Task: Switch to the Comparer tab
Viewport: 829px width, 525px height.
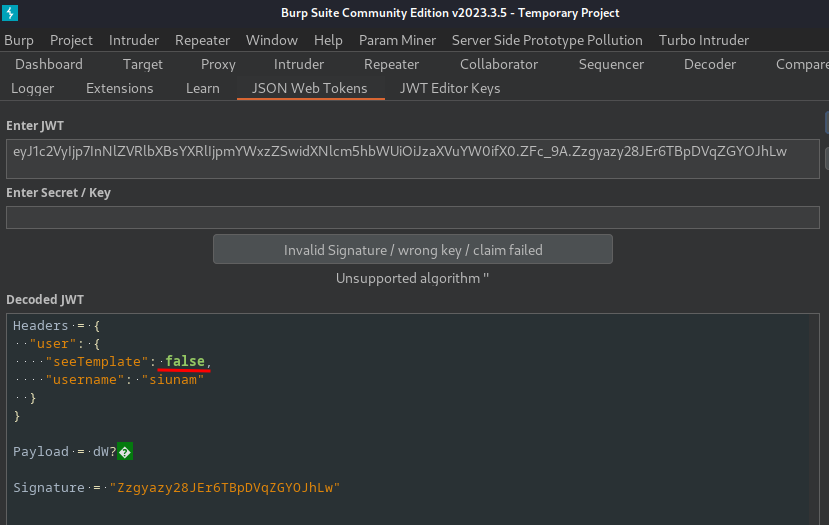Action: tap(802, 65)
